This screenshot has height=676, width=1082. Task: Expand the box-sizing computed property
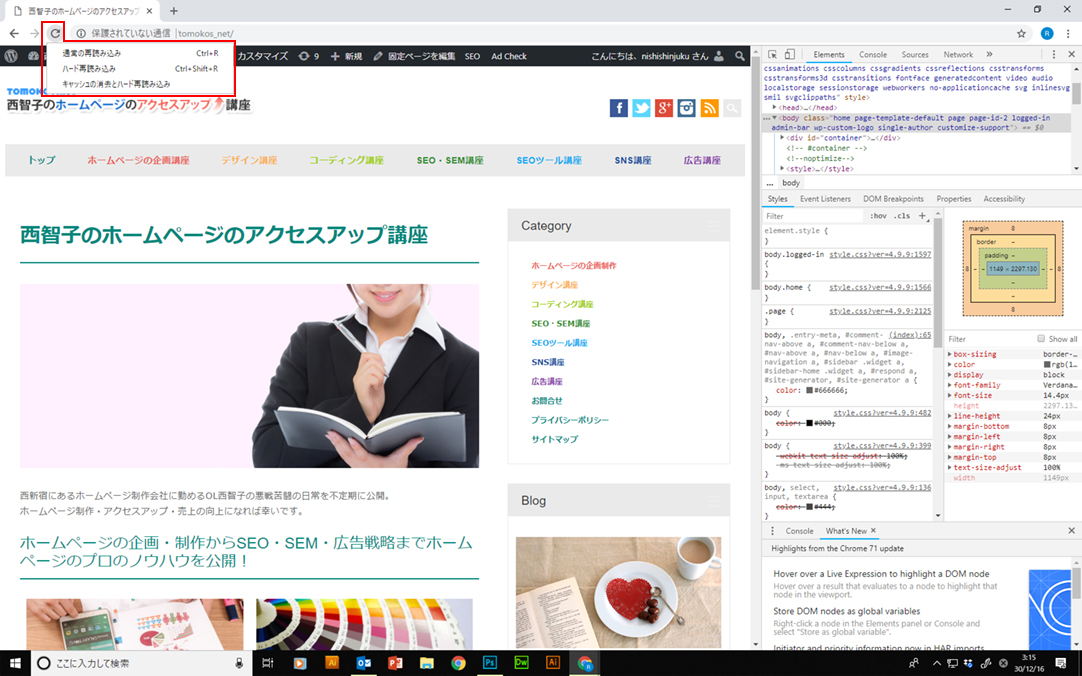pos(951,354)
